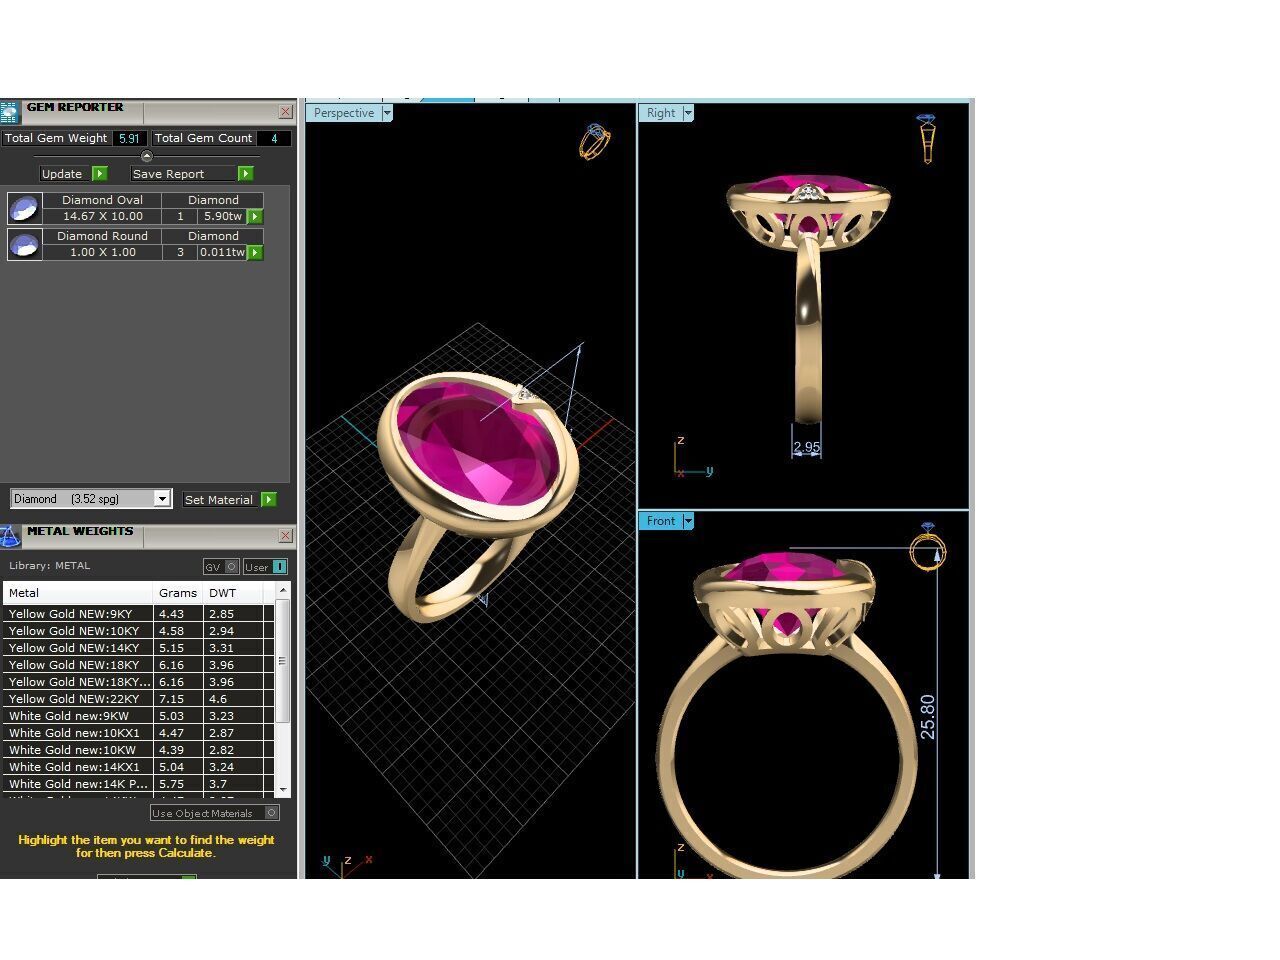Select the Right viewport label
1280x960 pixels.
(660, 113)
